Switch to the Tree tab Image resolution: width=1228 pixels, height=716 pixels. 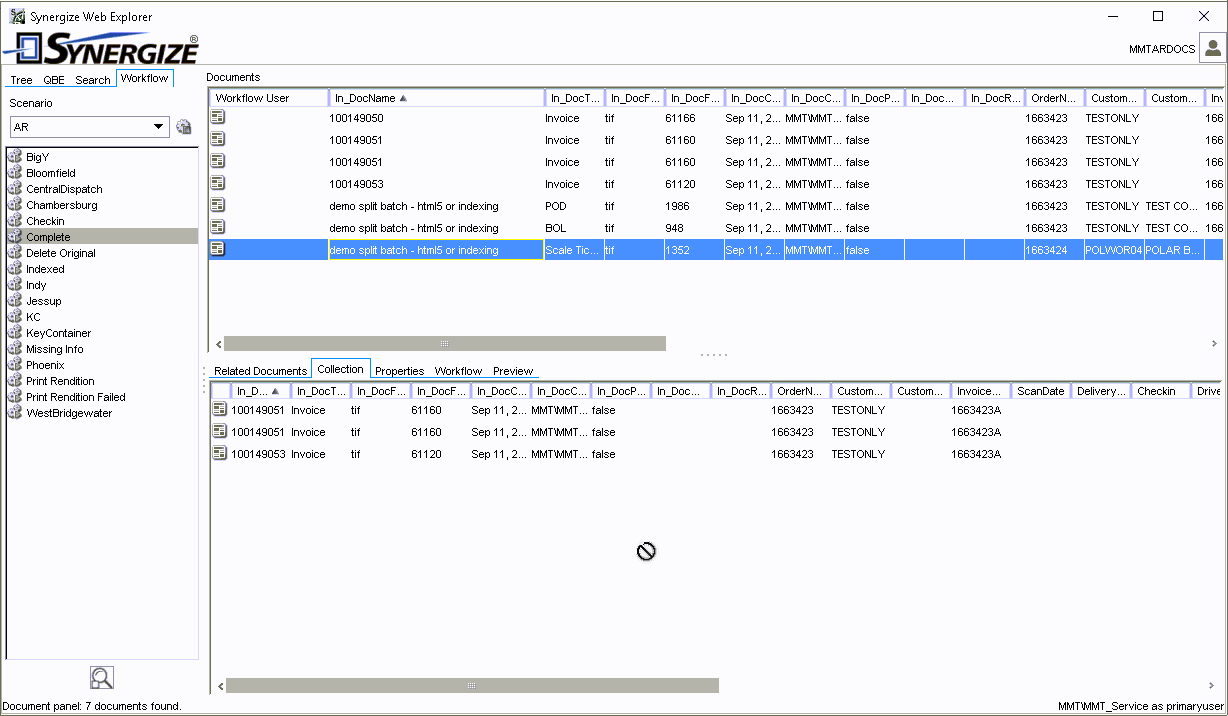click(21, 80)
